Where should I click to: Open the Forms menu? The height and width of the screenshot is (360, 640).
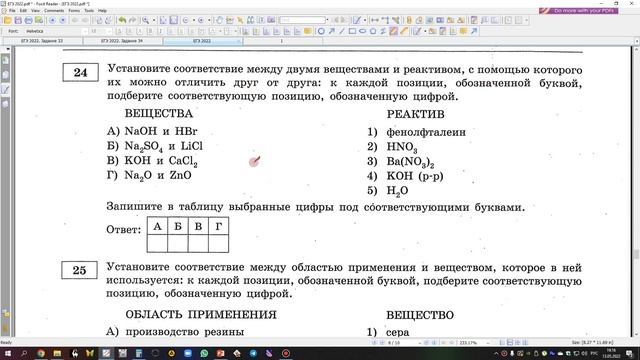[x=74, y=10]
